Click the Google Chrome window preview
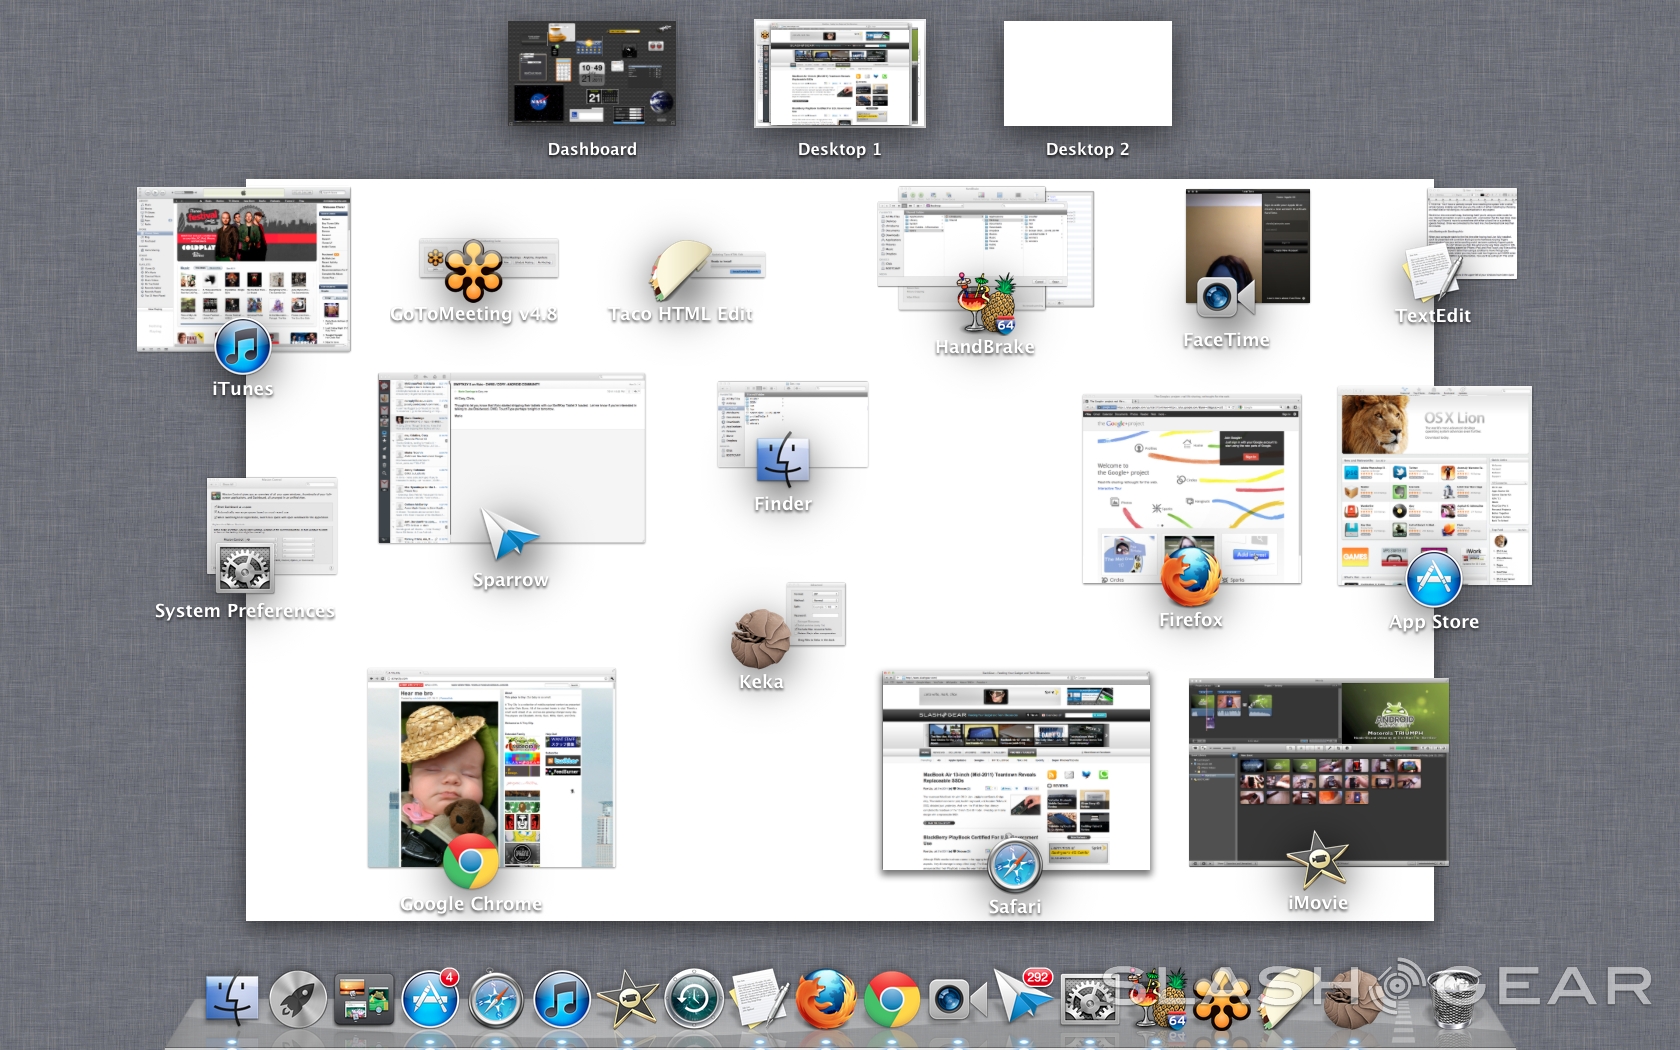The image size is (1680, 1050). pyautogui.click(x=490, y=765)
